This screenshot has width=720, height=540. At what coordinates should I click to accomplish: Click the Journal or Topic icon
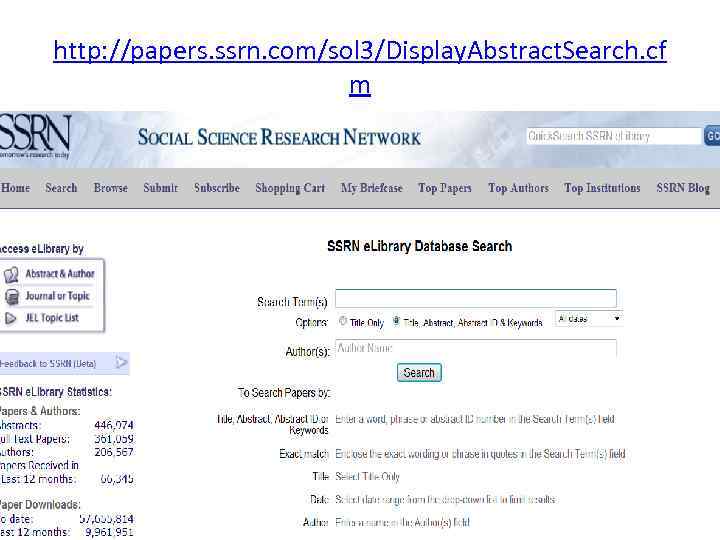(11, 297)
